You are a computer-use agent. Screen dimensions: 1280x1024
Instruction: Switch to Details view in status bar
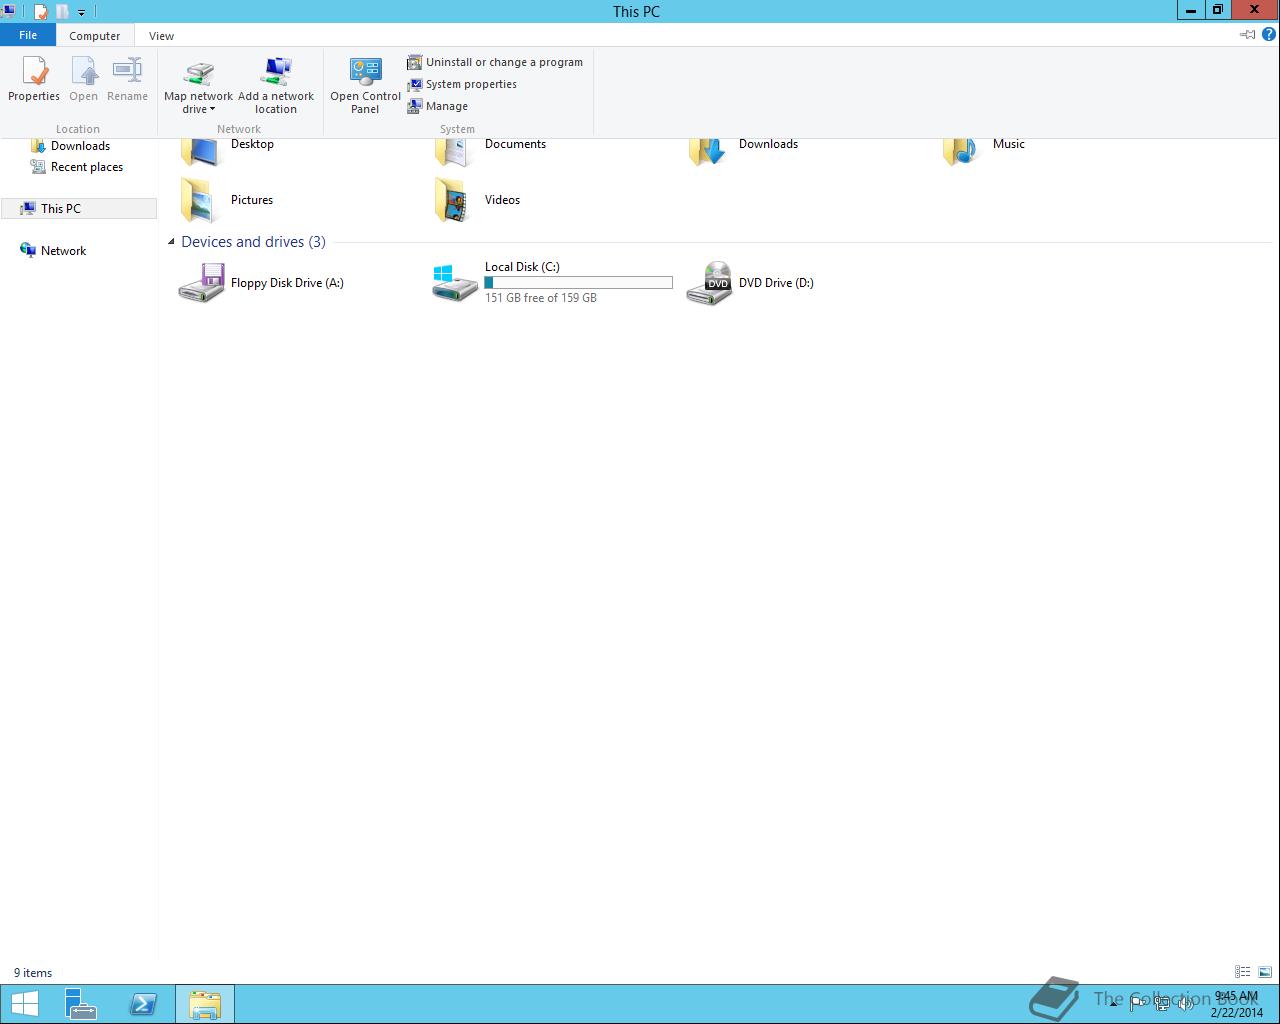point(1242,972)
